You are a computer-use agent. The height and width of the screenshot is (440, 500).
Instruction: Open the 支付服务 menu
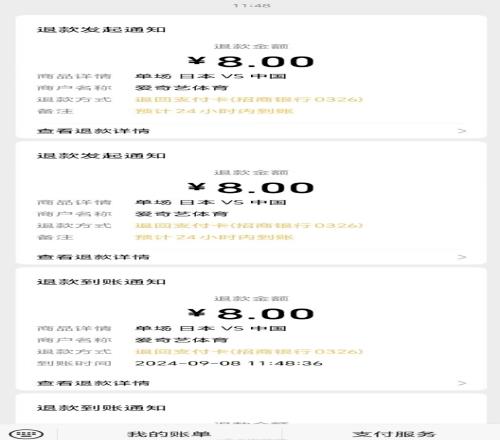tap(394, 434)
